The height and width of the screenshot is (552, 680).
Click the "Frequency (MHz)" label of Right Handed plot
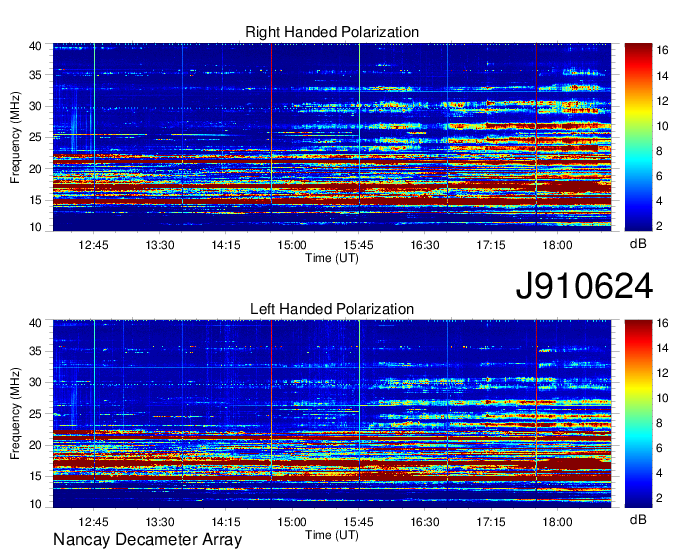[15, 137]
